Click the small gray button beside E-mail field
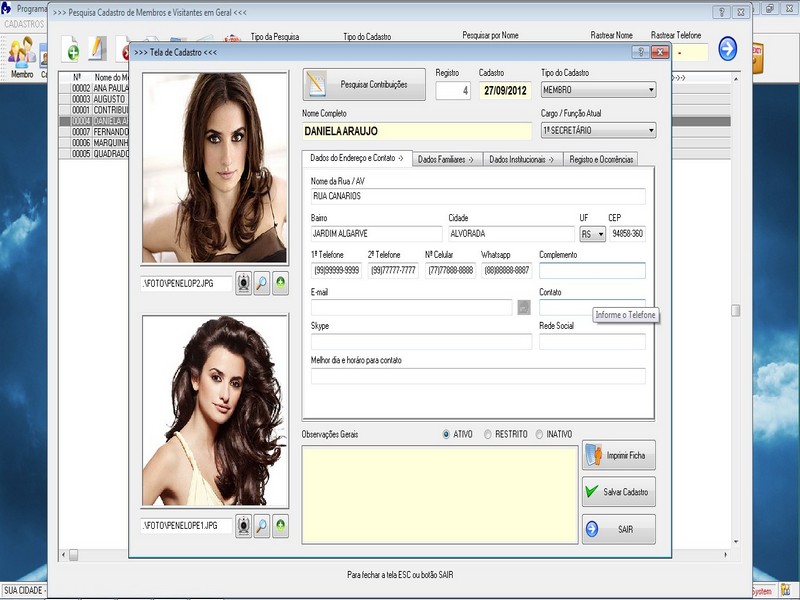The width and height of the screenshot is (800, 600). (524, 307)
